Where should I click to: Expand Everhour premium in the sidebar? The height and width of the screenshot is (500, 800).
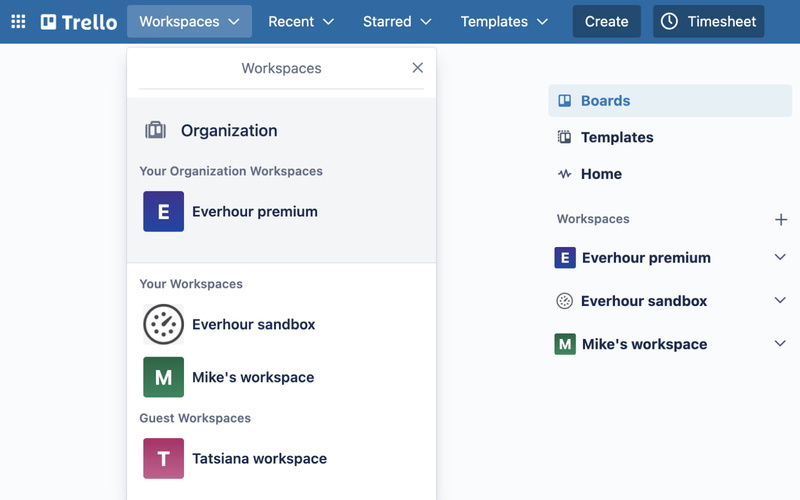pyautogui.click(x=780, y=257)
